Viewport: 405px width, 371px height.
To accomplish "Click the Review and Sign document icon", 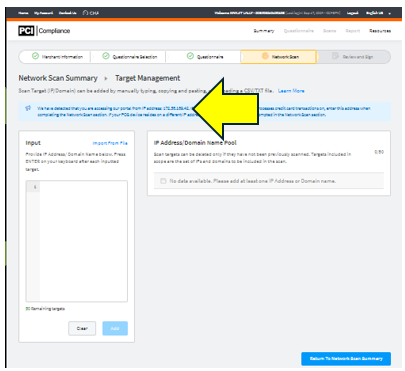I will (x=335, y=56).
